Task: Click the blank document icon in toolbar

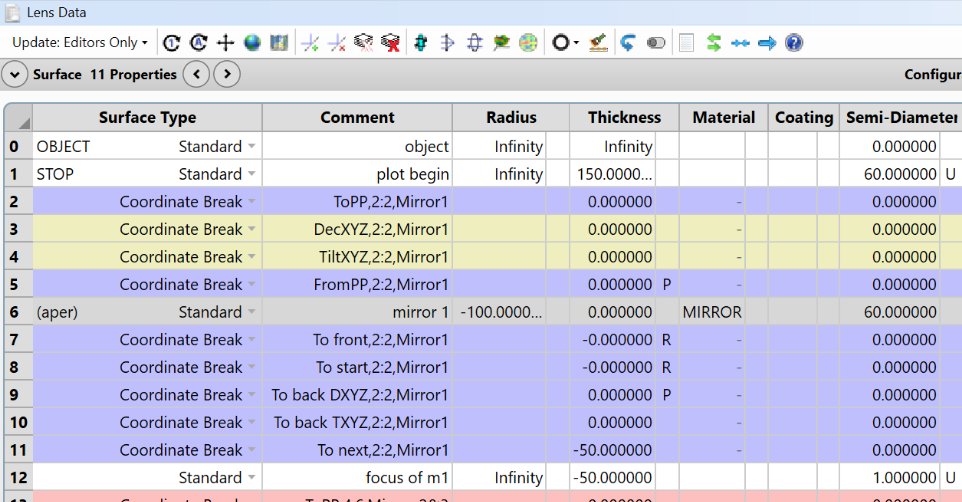Action: tap(686, 43)
